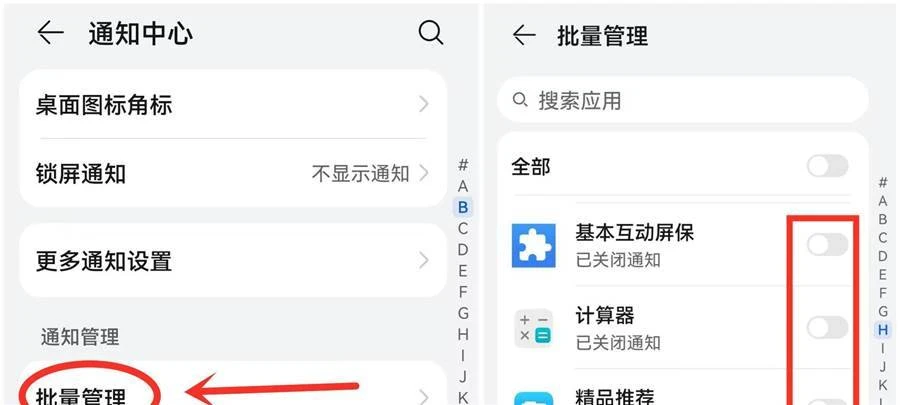Open 桌面图标角标 via its chevron
The width and height of the screenshot is (900, 405).
[x=424, y=104]
